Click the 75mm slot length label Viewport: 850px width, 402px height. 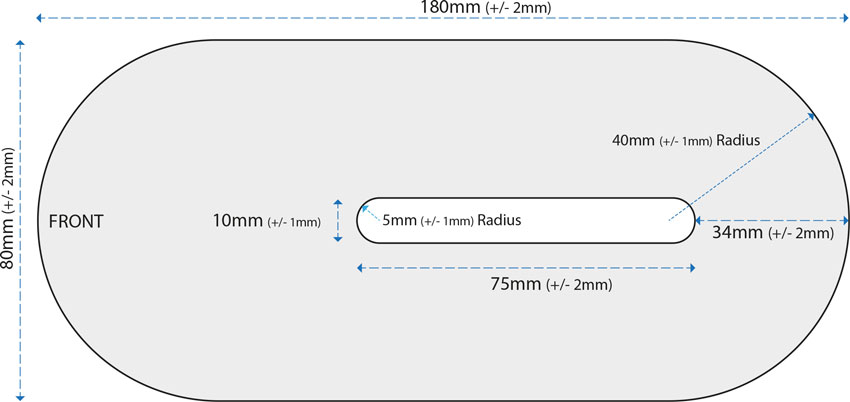pyautogui.click(x=551, y=284)
